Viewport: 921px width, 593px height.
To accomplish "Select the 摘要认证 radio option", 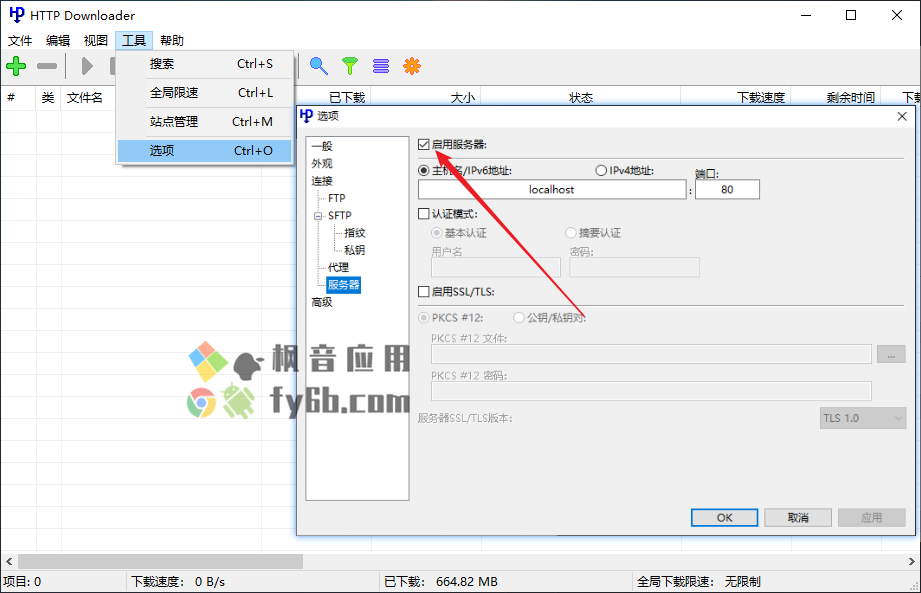I will [x=570, y=233].
